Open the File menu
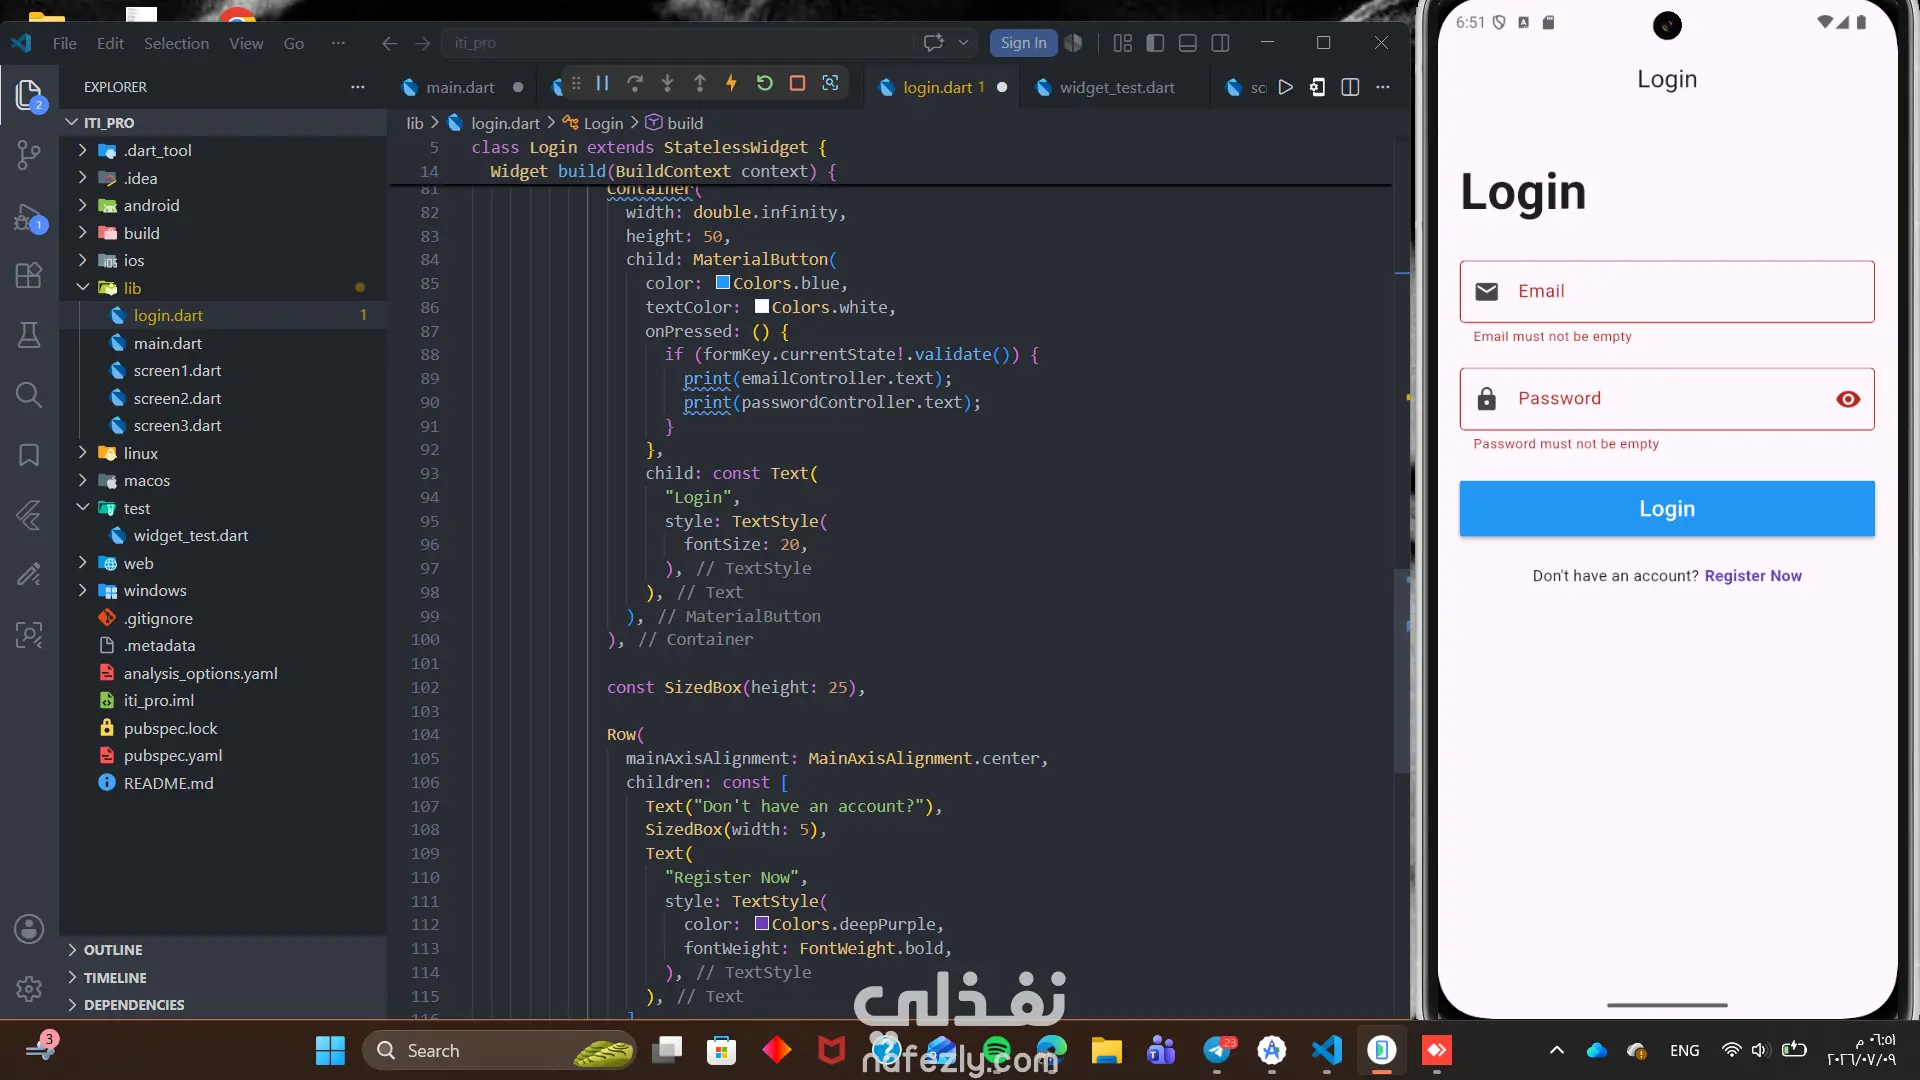Screen dimensions: 1920x1080 (x=65, y=43)
